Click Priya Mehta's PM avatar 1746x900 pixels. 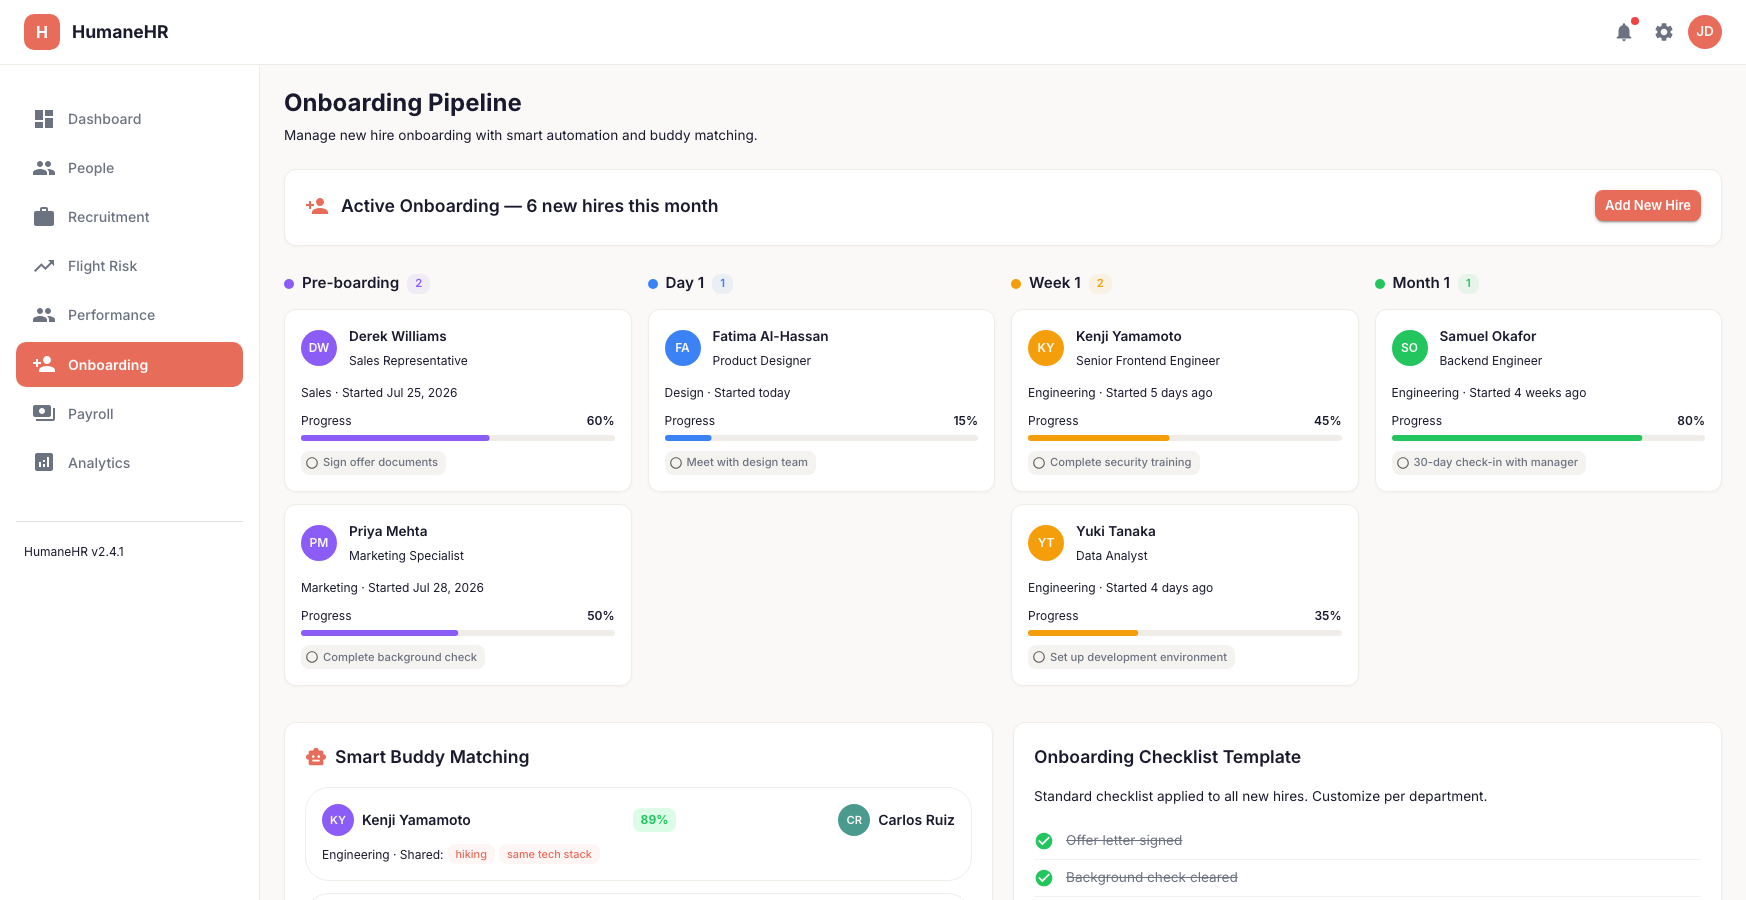click(x=319, y=543)
